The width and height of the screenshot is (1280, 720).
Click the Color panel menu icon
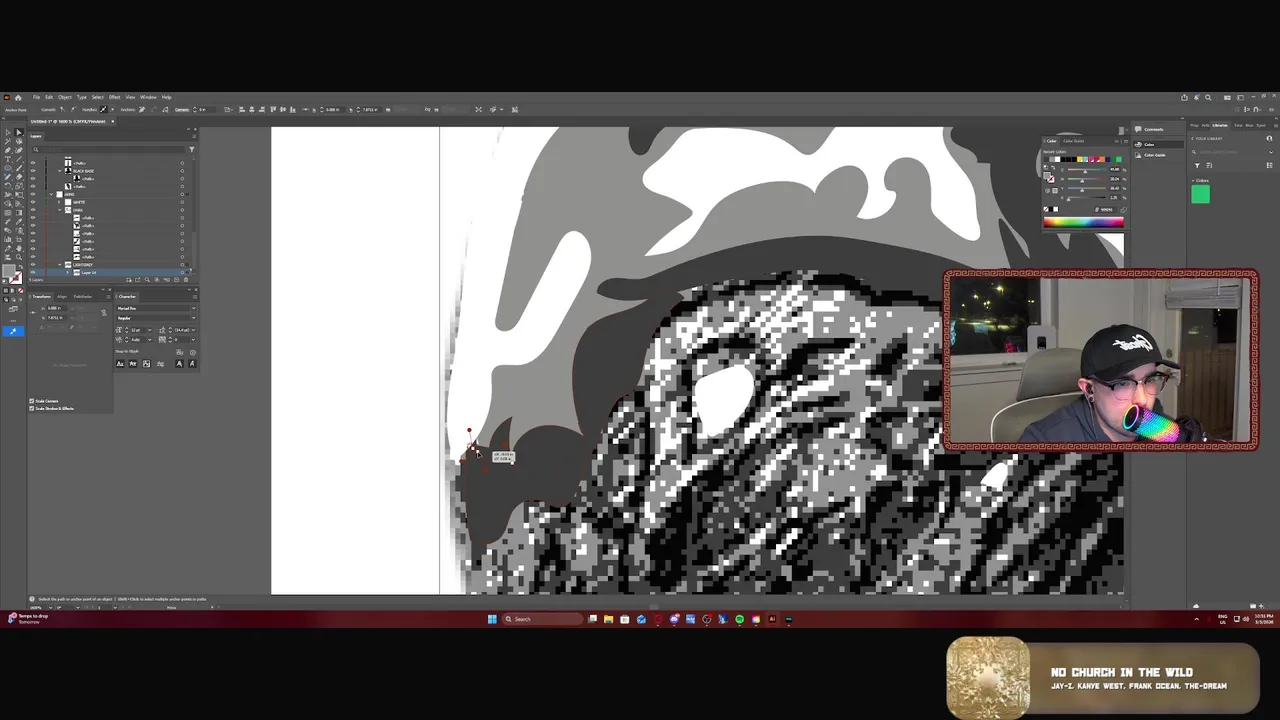(x=1126, y=141)
